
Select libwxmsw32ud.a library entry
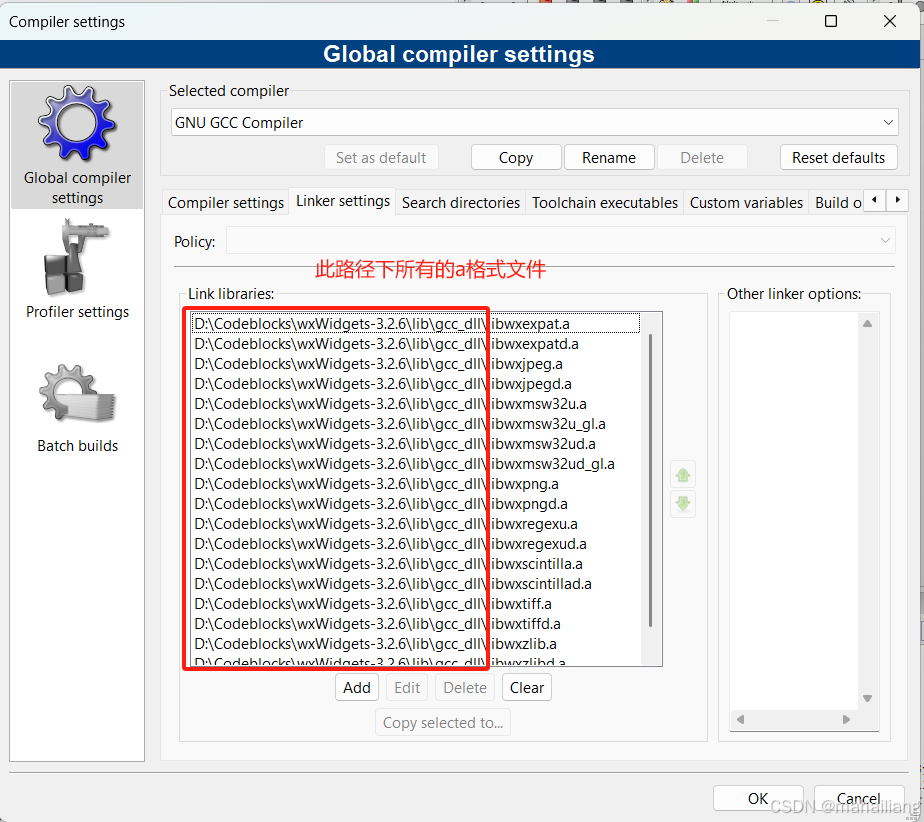[415, 444]
